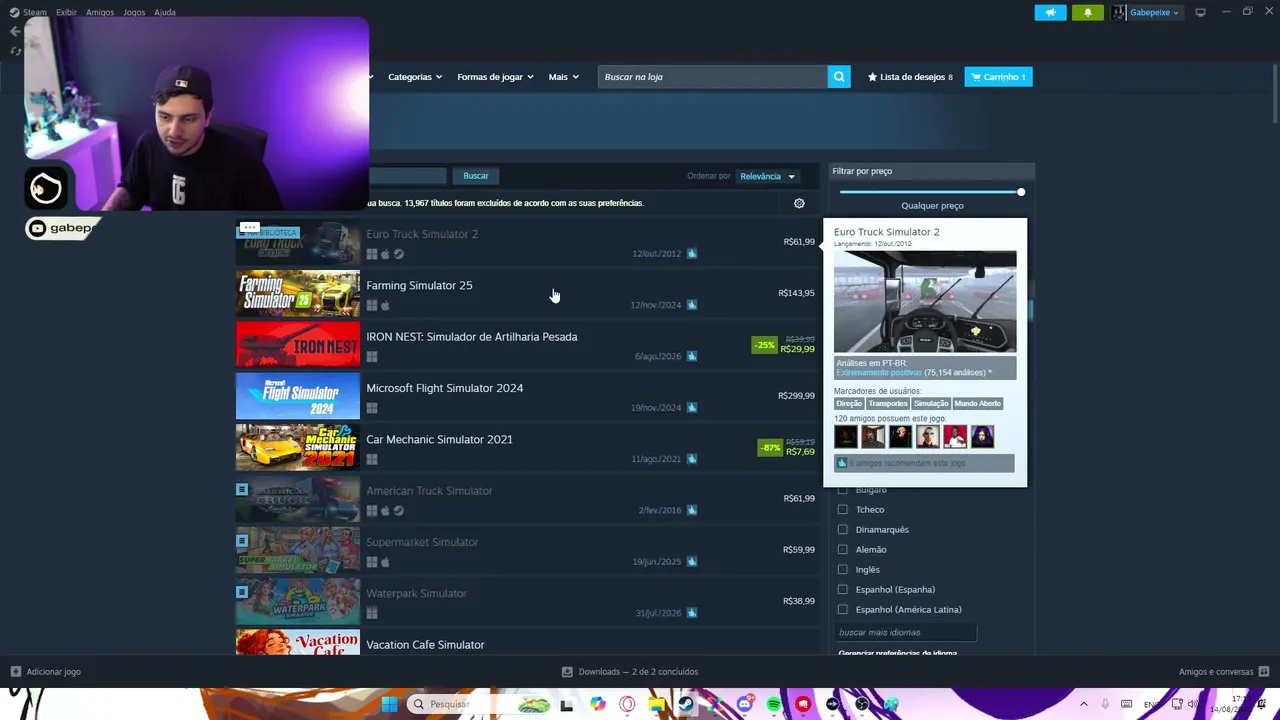1280x720 pixels.
Task: Click the Mundo Aberto user tag
Action: [x=977, y=403]
